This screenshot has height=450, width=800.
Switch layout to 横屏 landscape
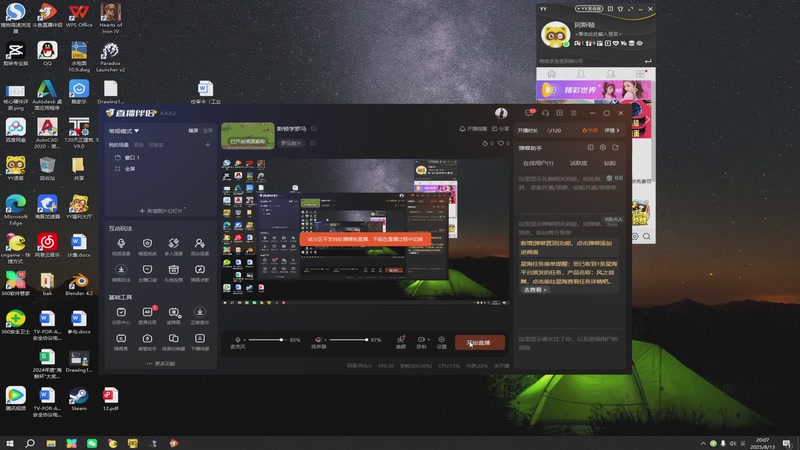(193, 131)
